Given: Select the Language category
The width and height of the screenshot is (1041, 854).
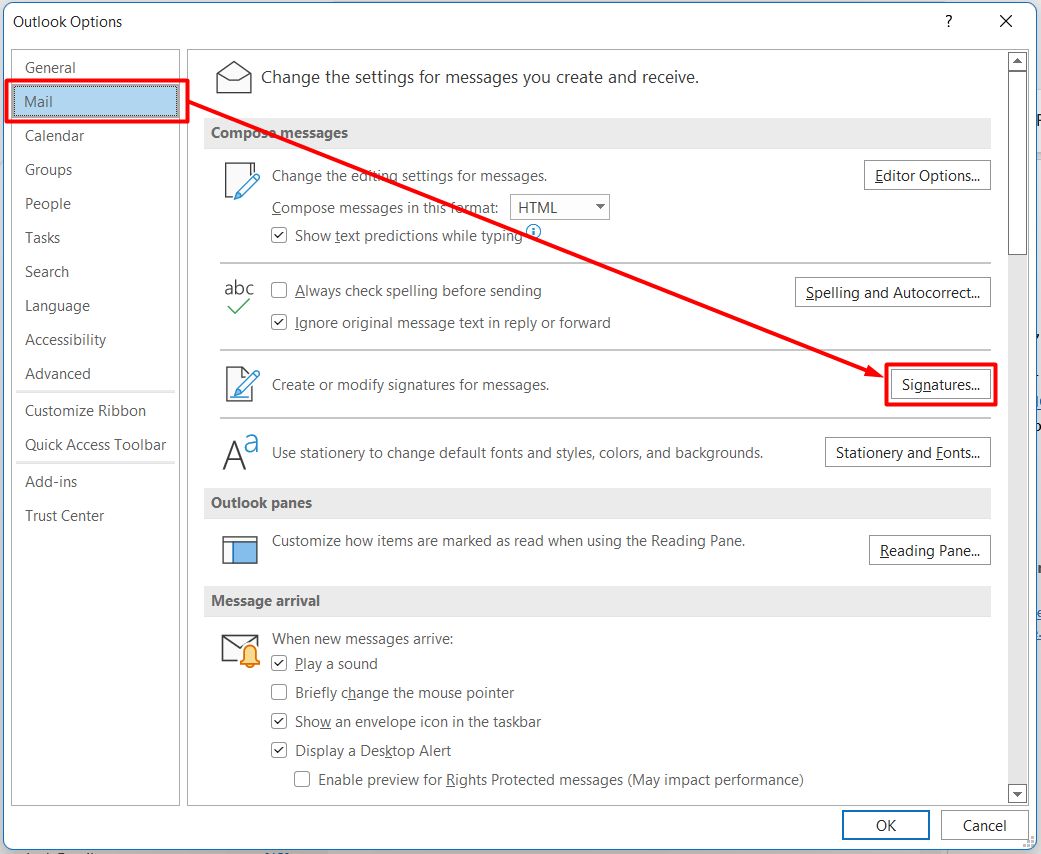Looking at the screenshot, I should tap(96, 305).
